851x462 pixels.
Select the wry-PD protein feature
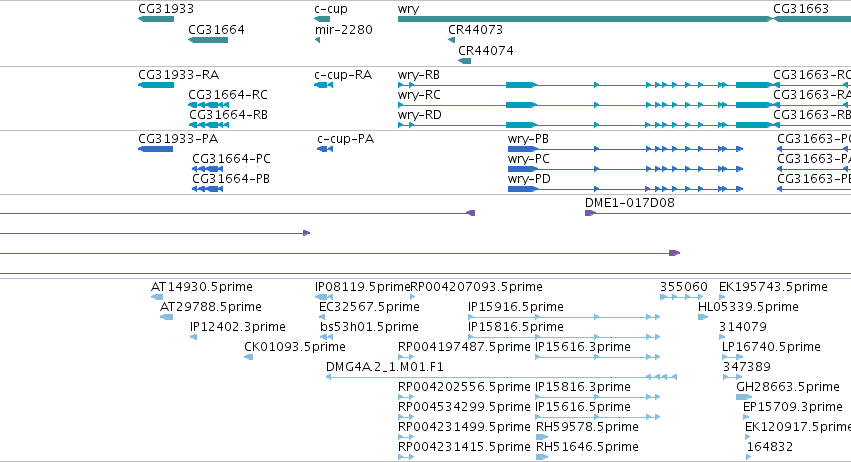click(625, 189)
